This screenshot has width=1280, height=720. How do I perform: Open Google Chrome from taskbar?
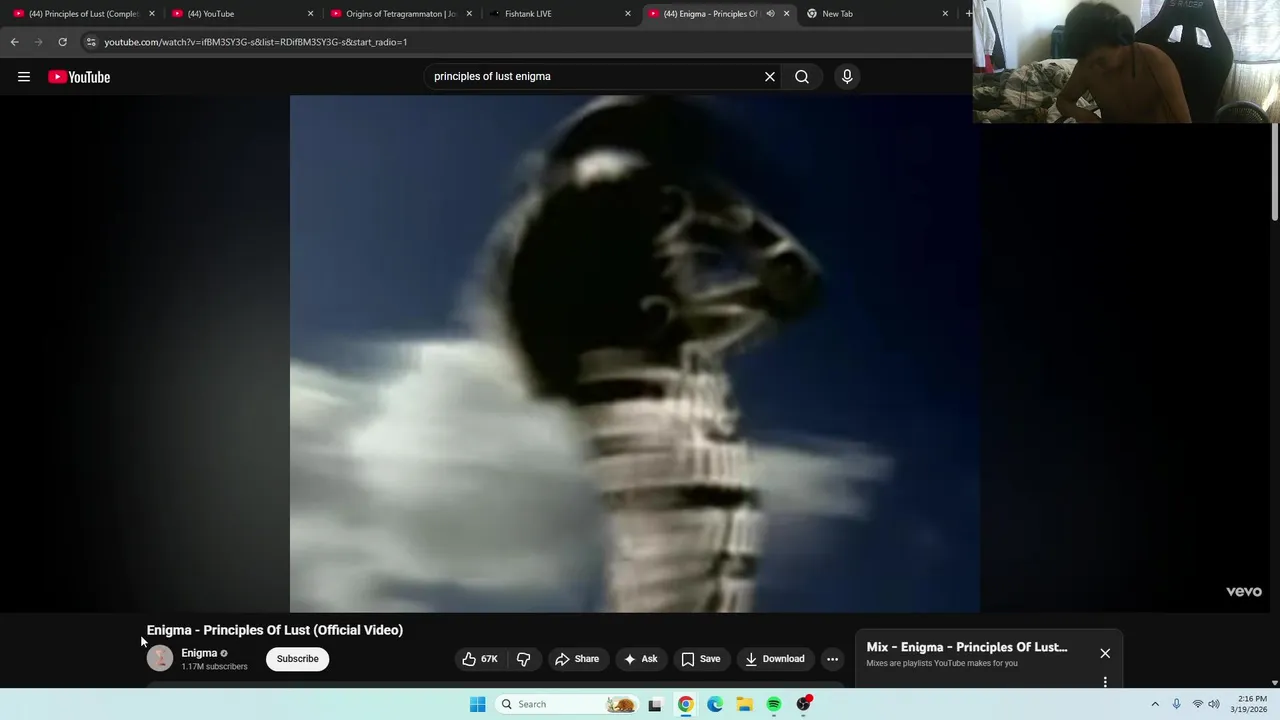pyautogui.click(x=685, y=704)
